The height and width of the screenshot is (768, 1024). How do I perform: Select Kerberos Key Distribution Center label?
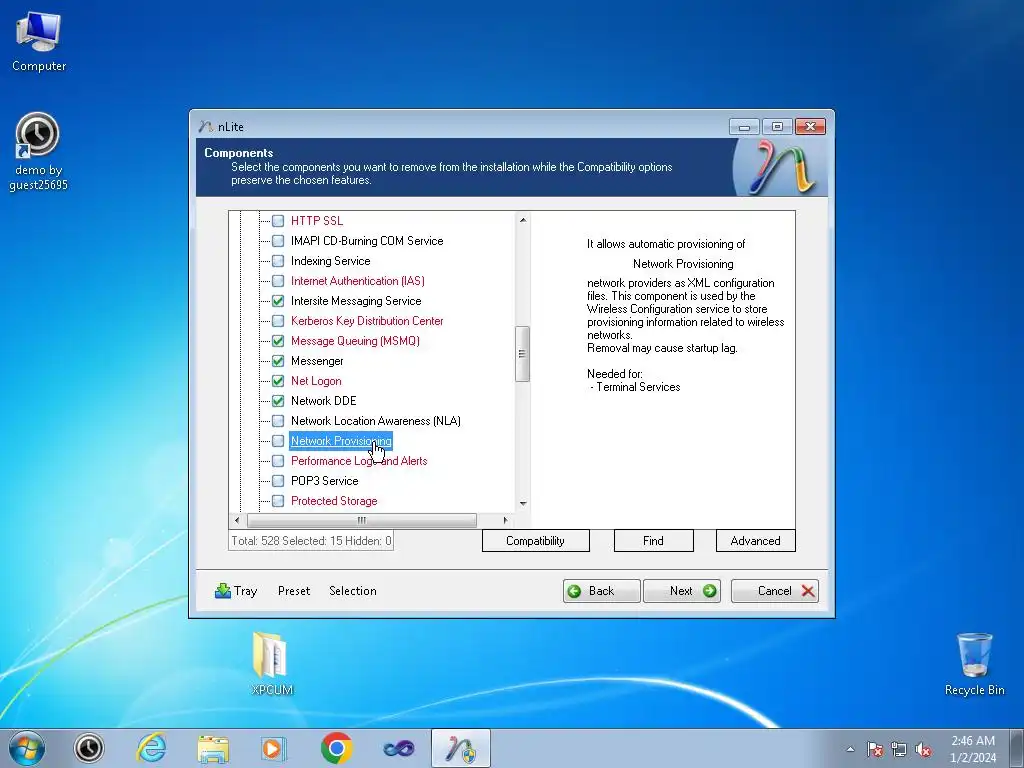click(x=367, y=321)
